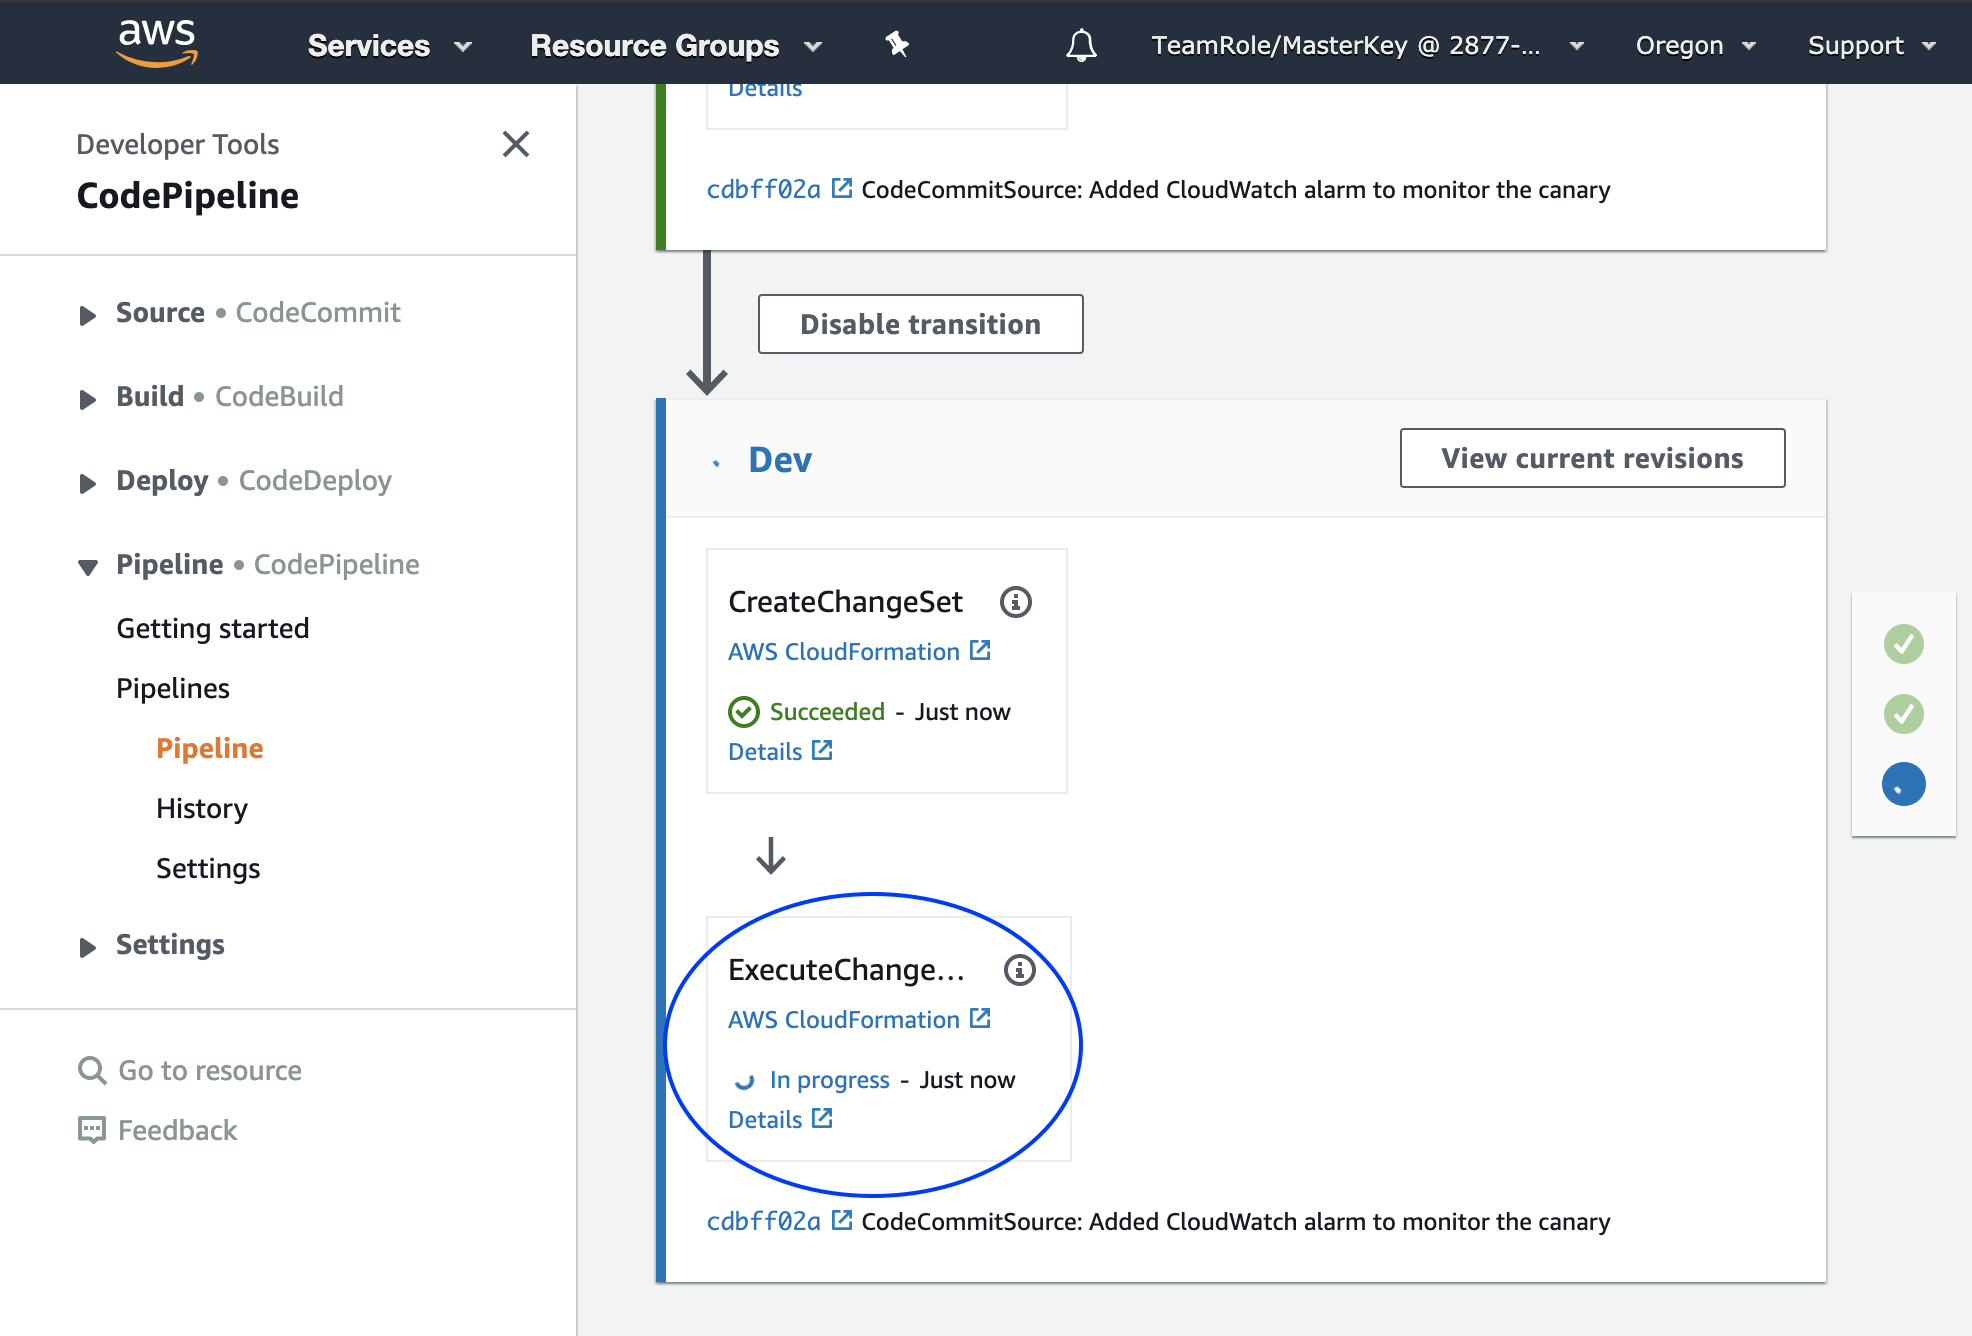Open AWS CloudFormation link in ExecuteChange action

point(844,1020)
